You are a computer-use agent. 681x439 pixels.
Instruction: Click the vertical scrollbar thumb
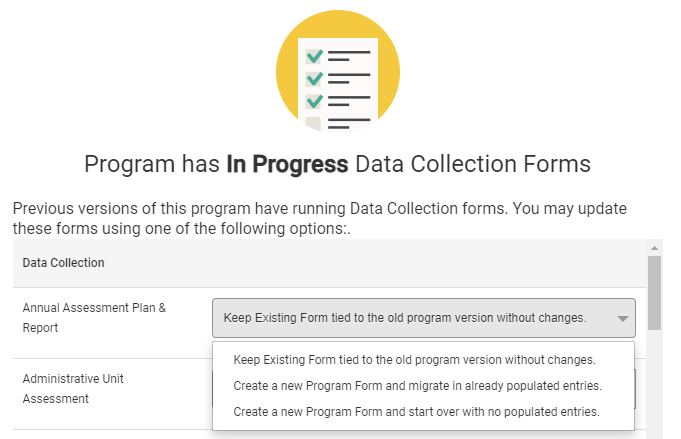click(x=654, y=292)
